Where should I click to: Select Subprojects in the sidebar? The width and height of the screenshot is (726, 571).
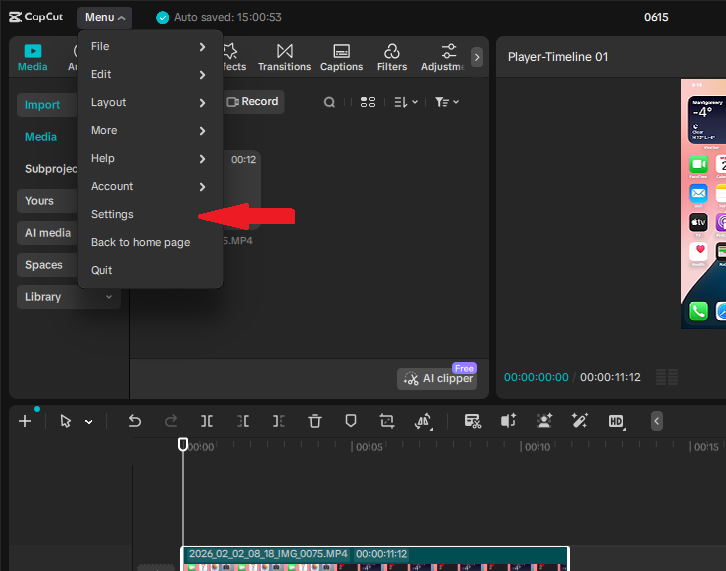click(x=51, y=169)
